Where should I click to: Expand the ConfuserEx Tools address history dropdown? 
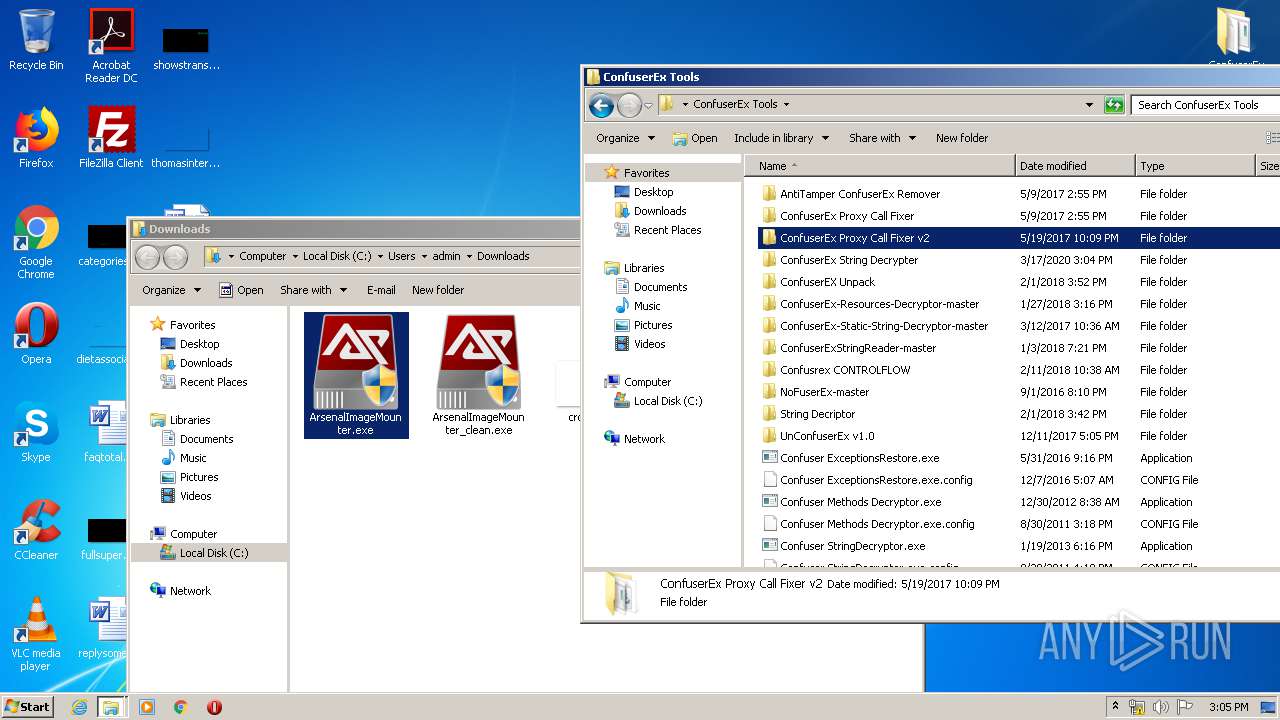(1089, 104)
